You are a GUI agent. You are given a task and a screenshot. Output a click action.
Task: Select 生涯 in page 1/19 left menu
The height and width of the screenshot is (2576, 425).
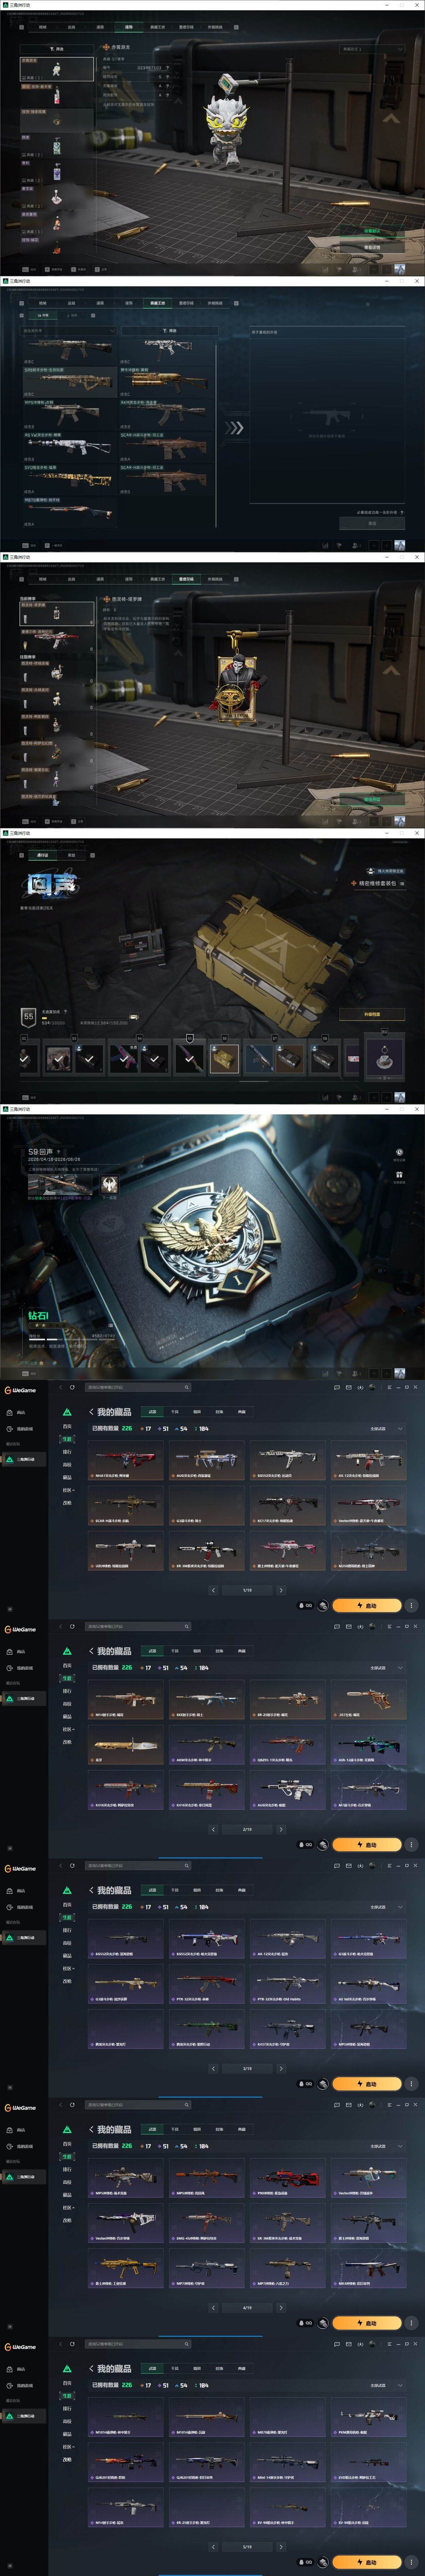click(67, 1439)
